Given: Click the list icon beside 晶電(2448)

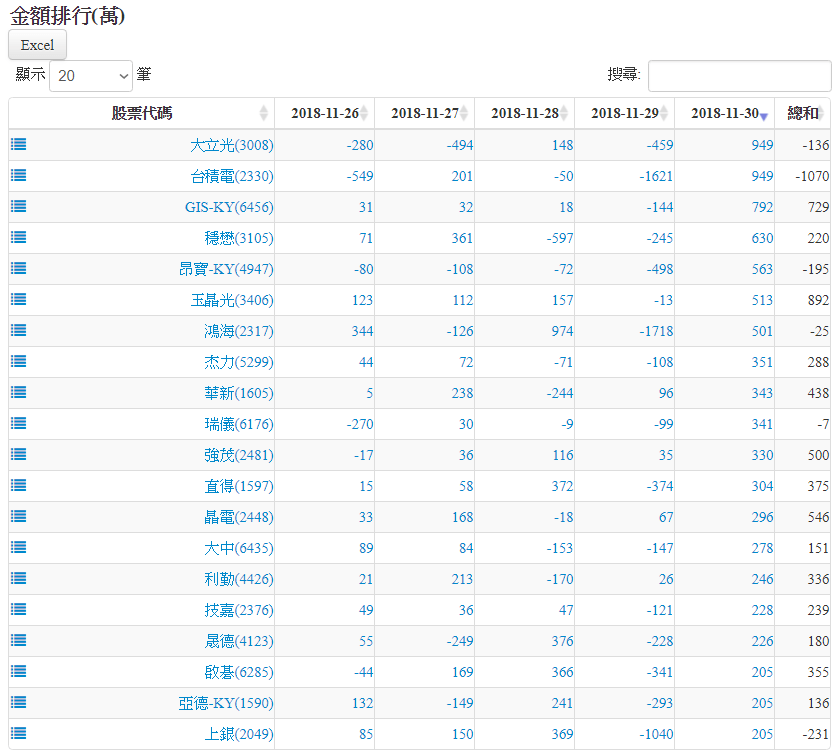Looking at the screenshot, I should click(x=19, y=516).
